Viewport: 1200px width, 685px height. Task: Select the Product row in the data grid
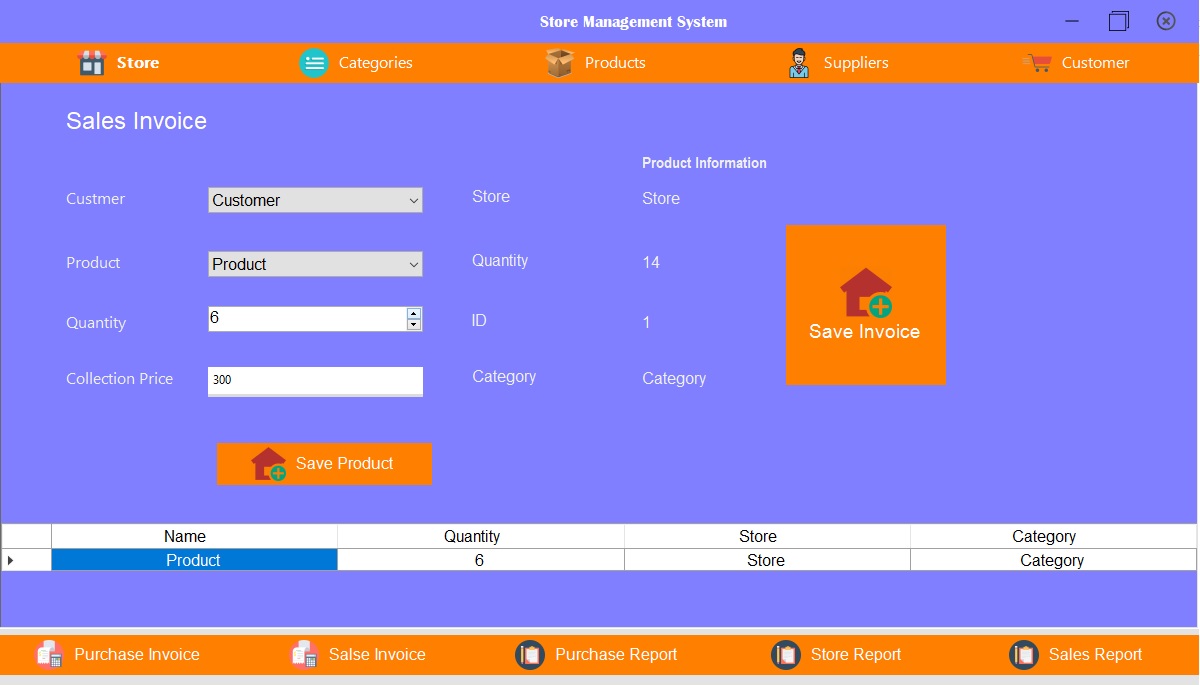[x=193, y=560]
